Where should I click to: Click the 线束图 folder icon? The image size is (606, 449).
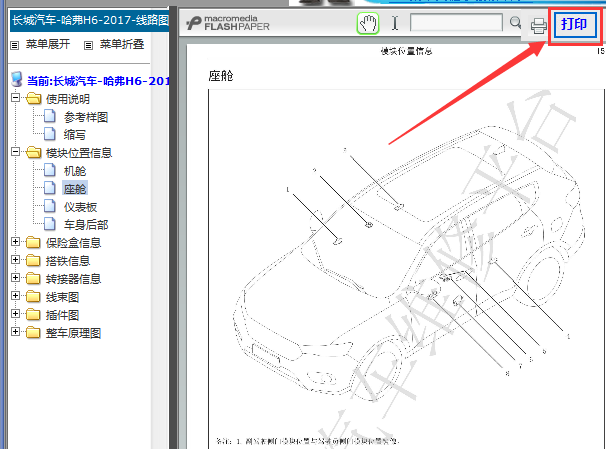(x=33, y=296)
